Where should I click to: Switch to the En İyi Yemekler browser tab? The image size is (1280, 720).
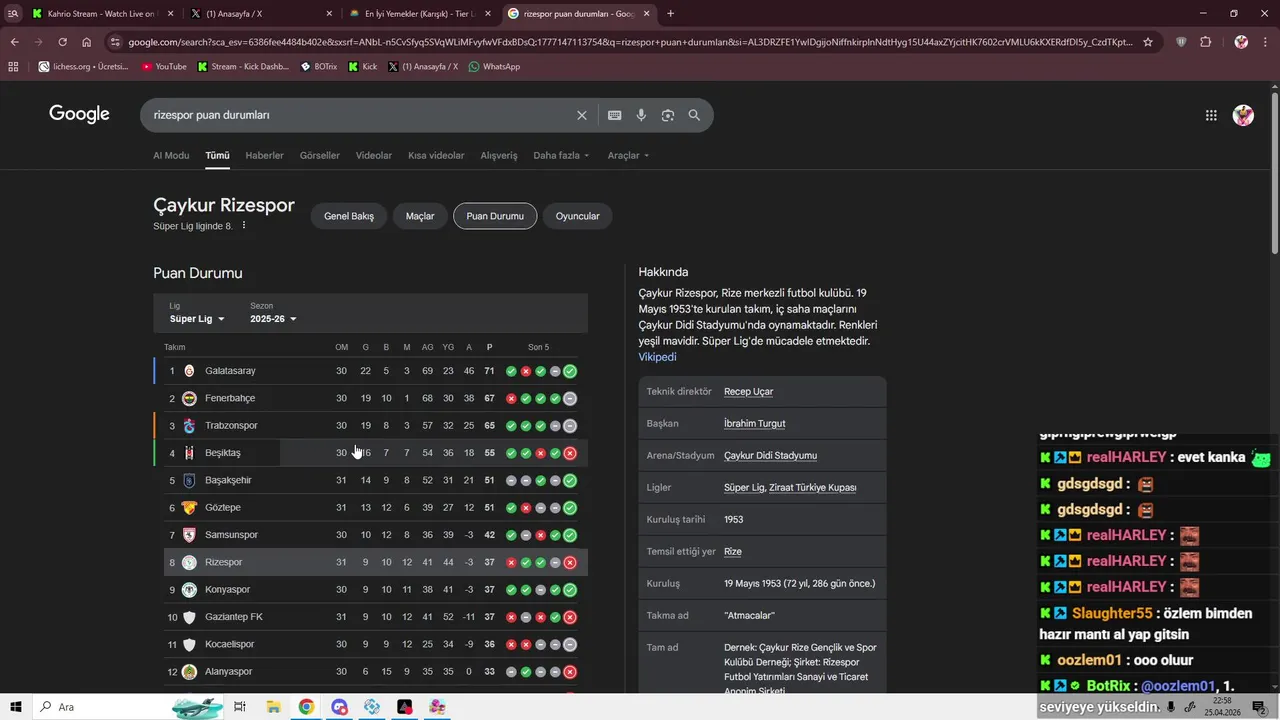[x=420, y=13]
